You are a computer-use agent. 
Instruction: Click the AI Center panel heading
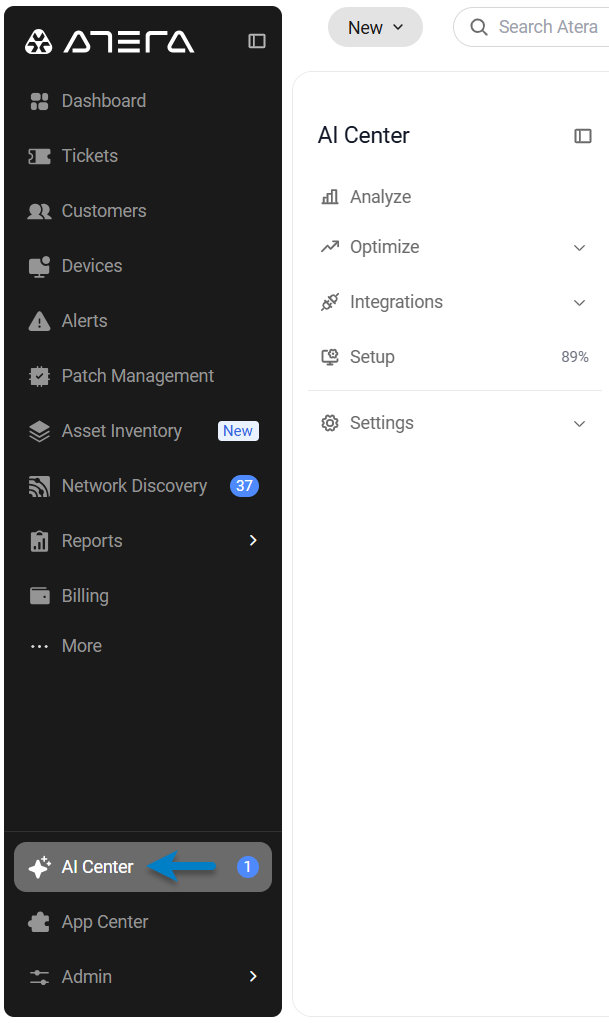(x=364, y=136)
